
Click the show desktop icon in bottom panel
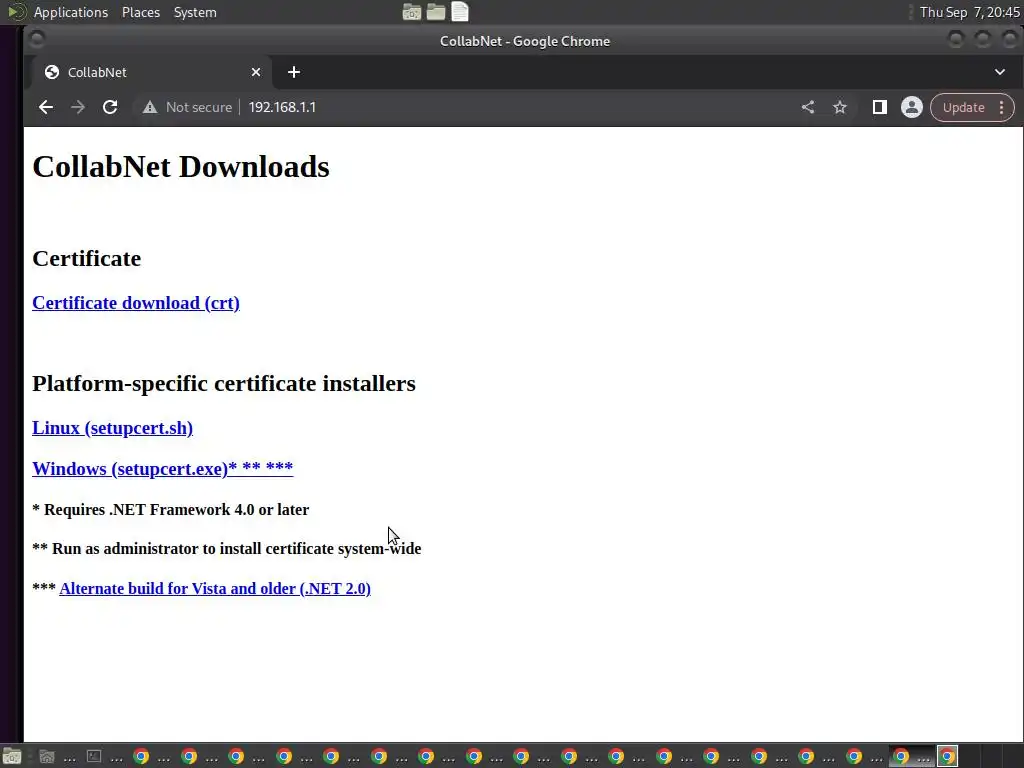point(12,756)
